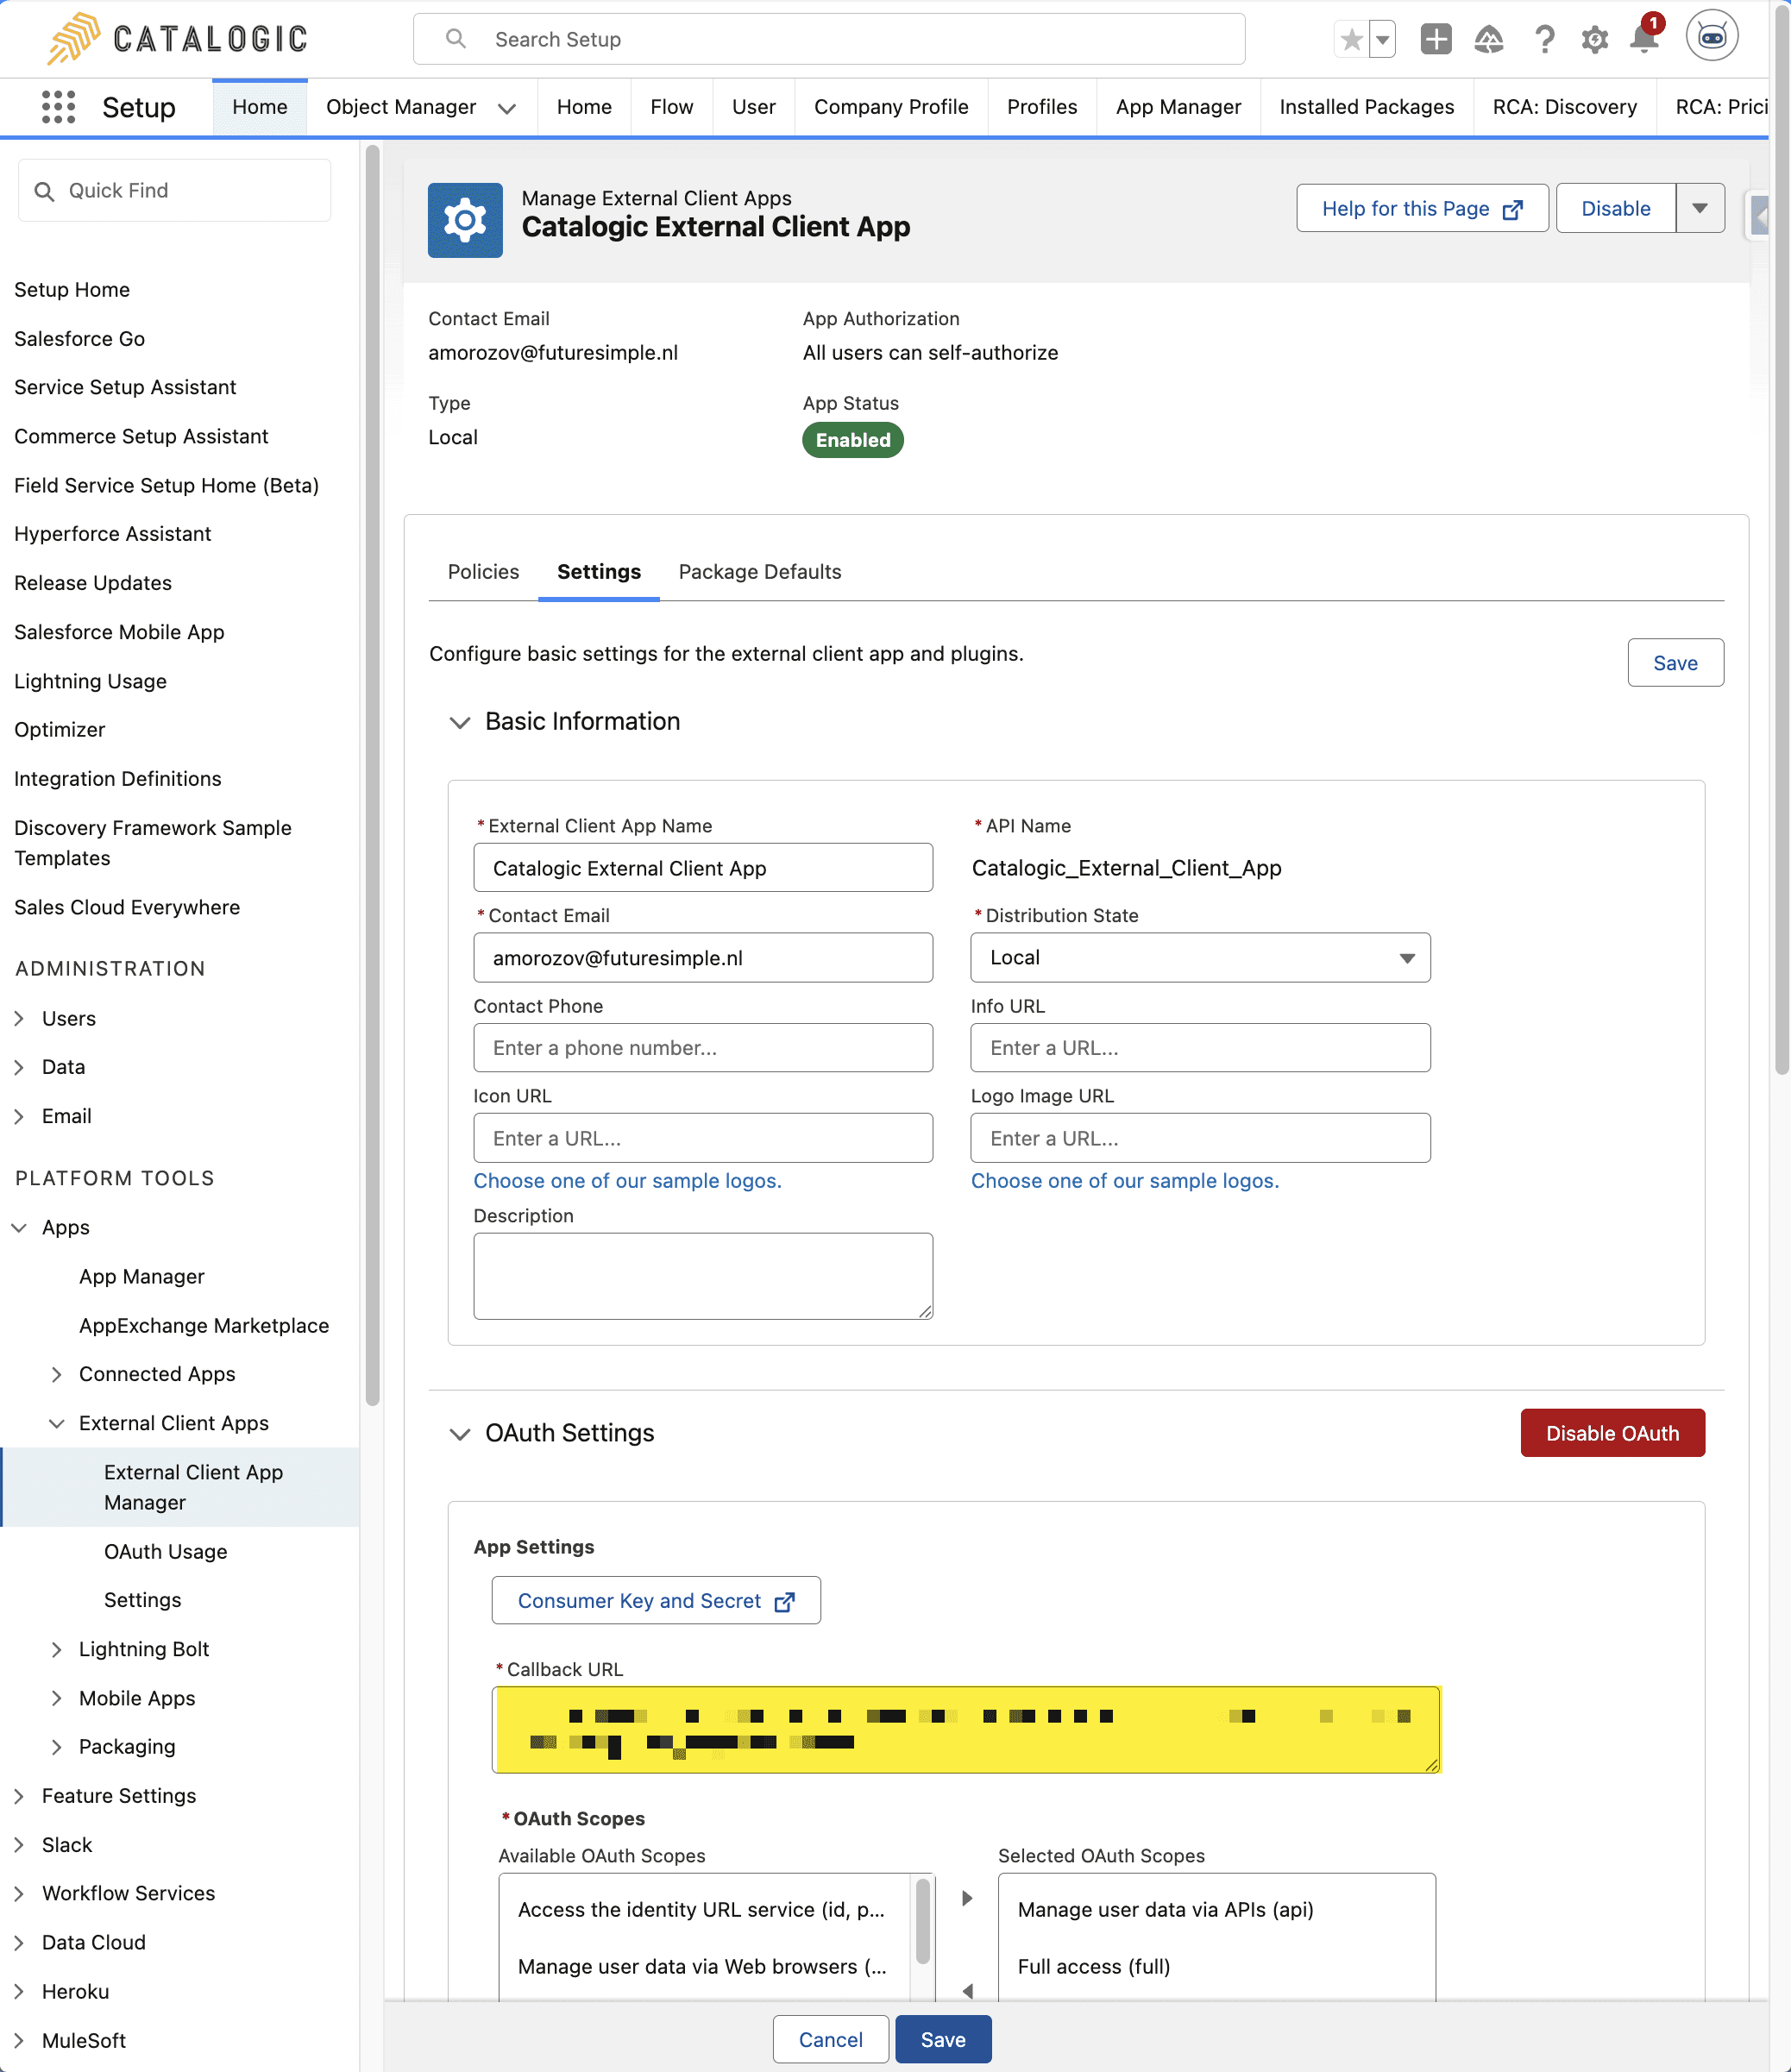Switch to the Policies tab

[x=483, y=572]
